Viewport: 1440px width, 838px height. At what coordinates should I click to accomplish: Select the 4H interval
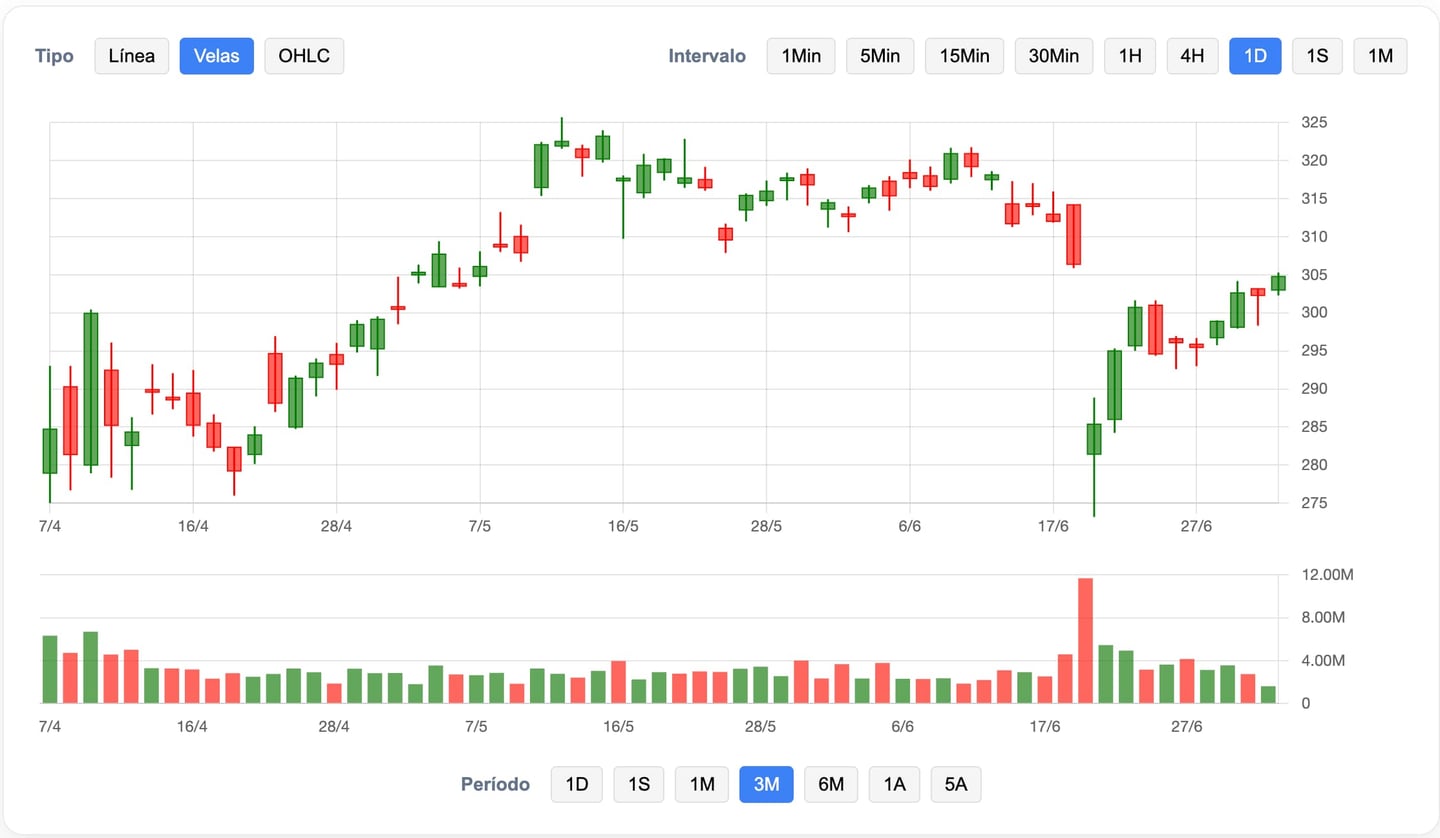(x=1192, y=56)
